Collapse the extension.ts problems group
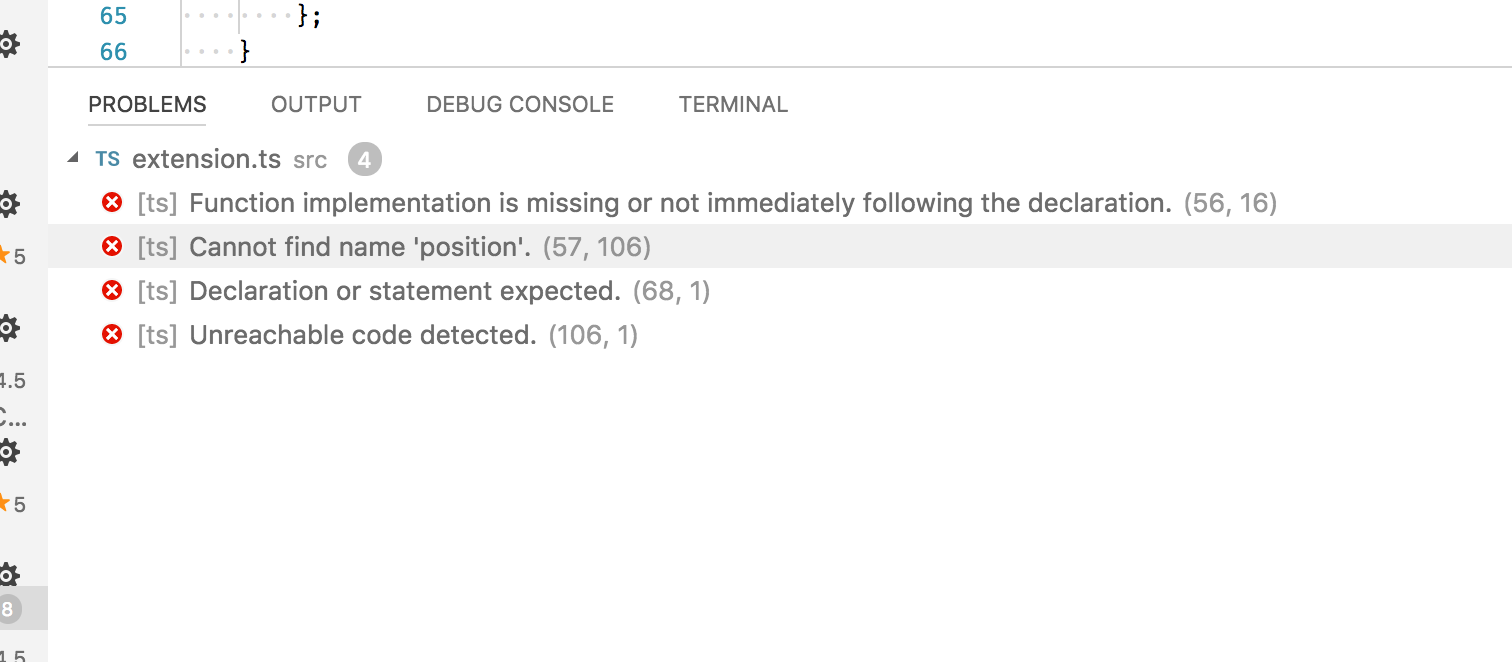 tap(72, 157)
